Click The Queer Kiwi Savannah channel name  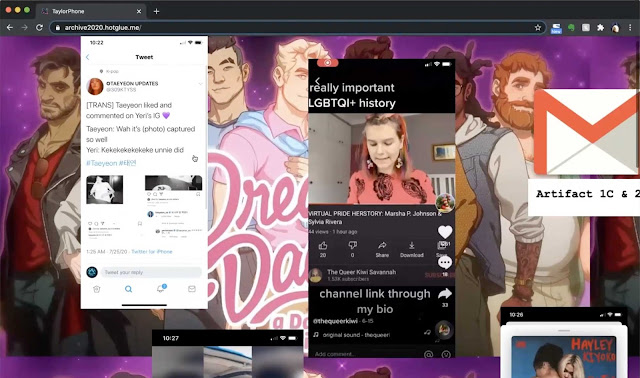click(361, 272)
